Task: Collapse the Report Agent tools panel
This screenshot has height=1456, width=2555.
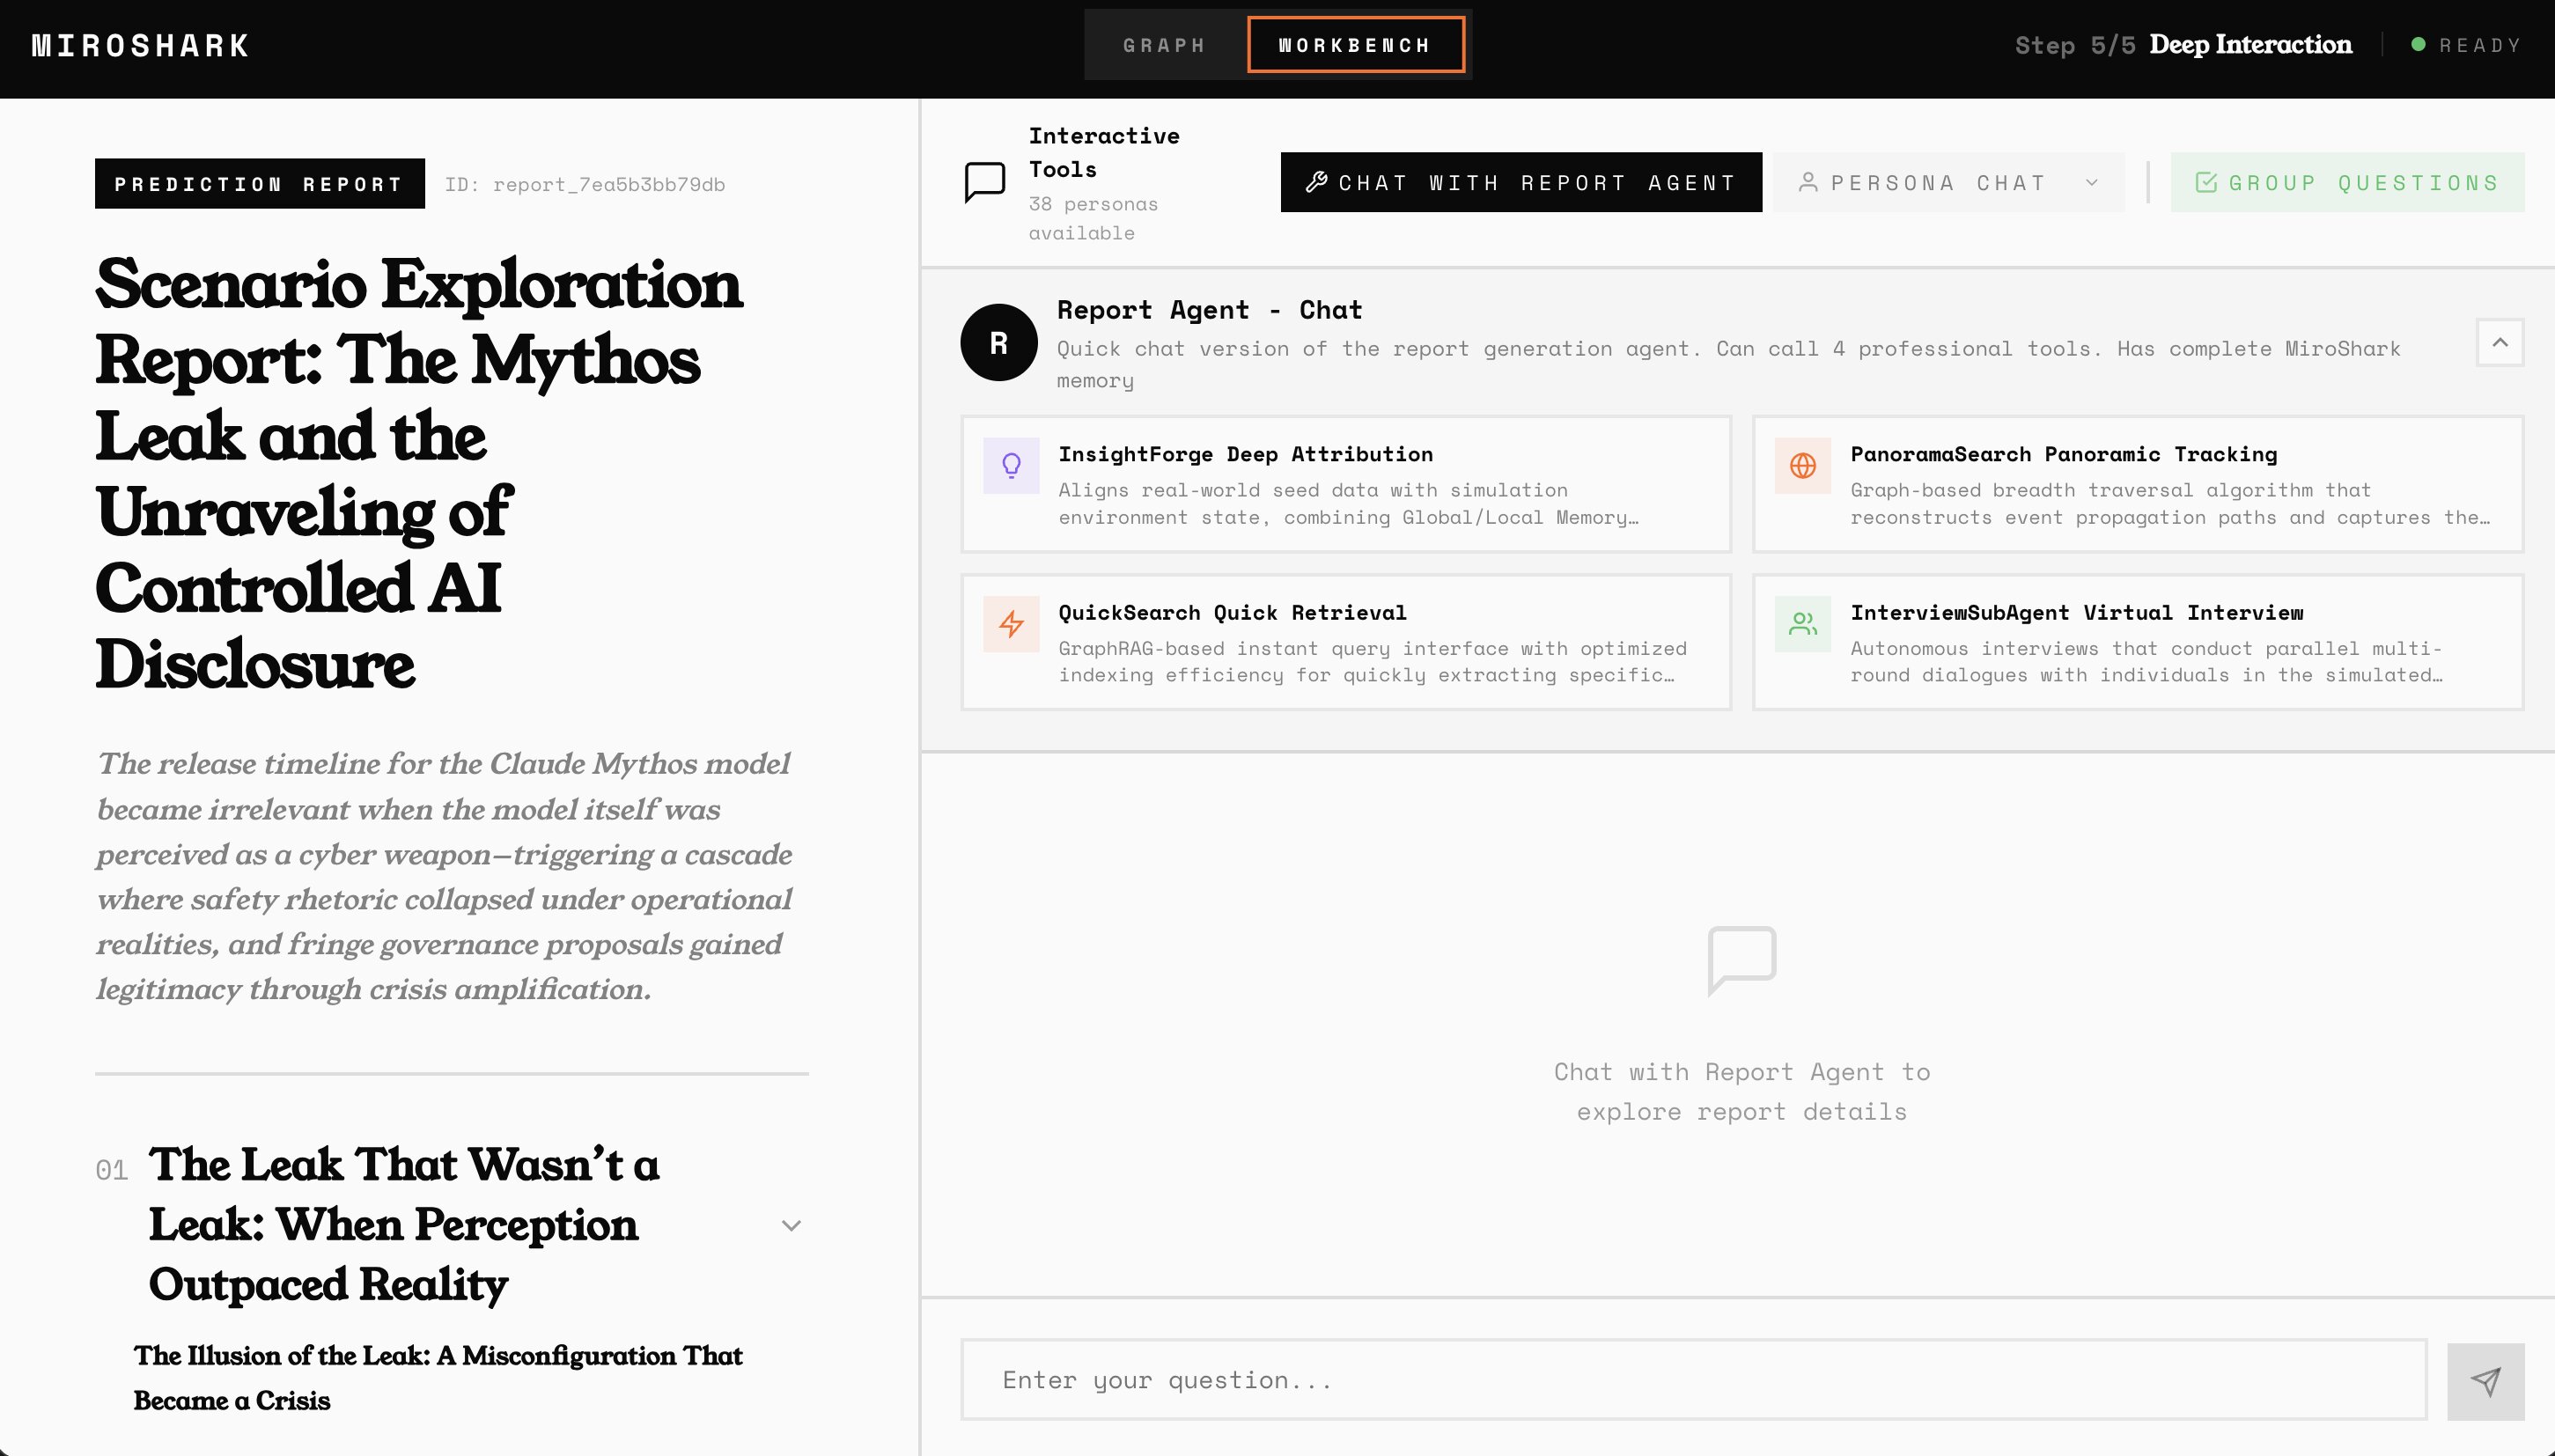Action: click(x=2499, y=343)
